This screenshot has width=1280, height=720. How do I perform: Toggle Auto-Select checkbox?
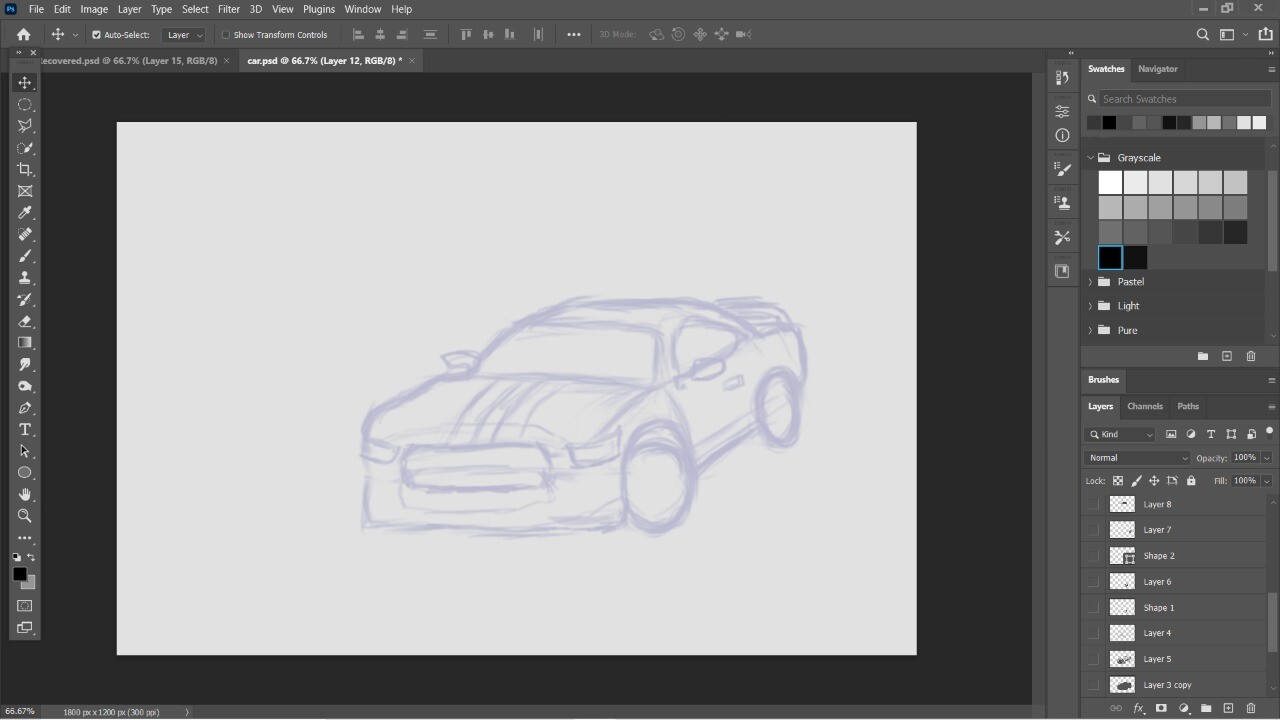[x=95, y=34]
